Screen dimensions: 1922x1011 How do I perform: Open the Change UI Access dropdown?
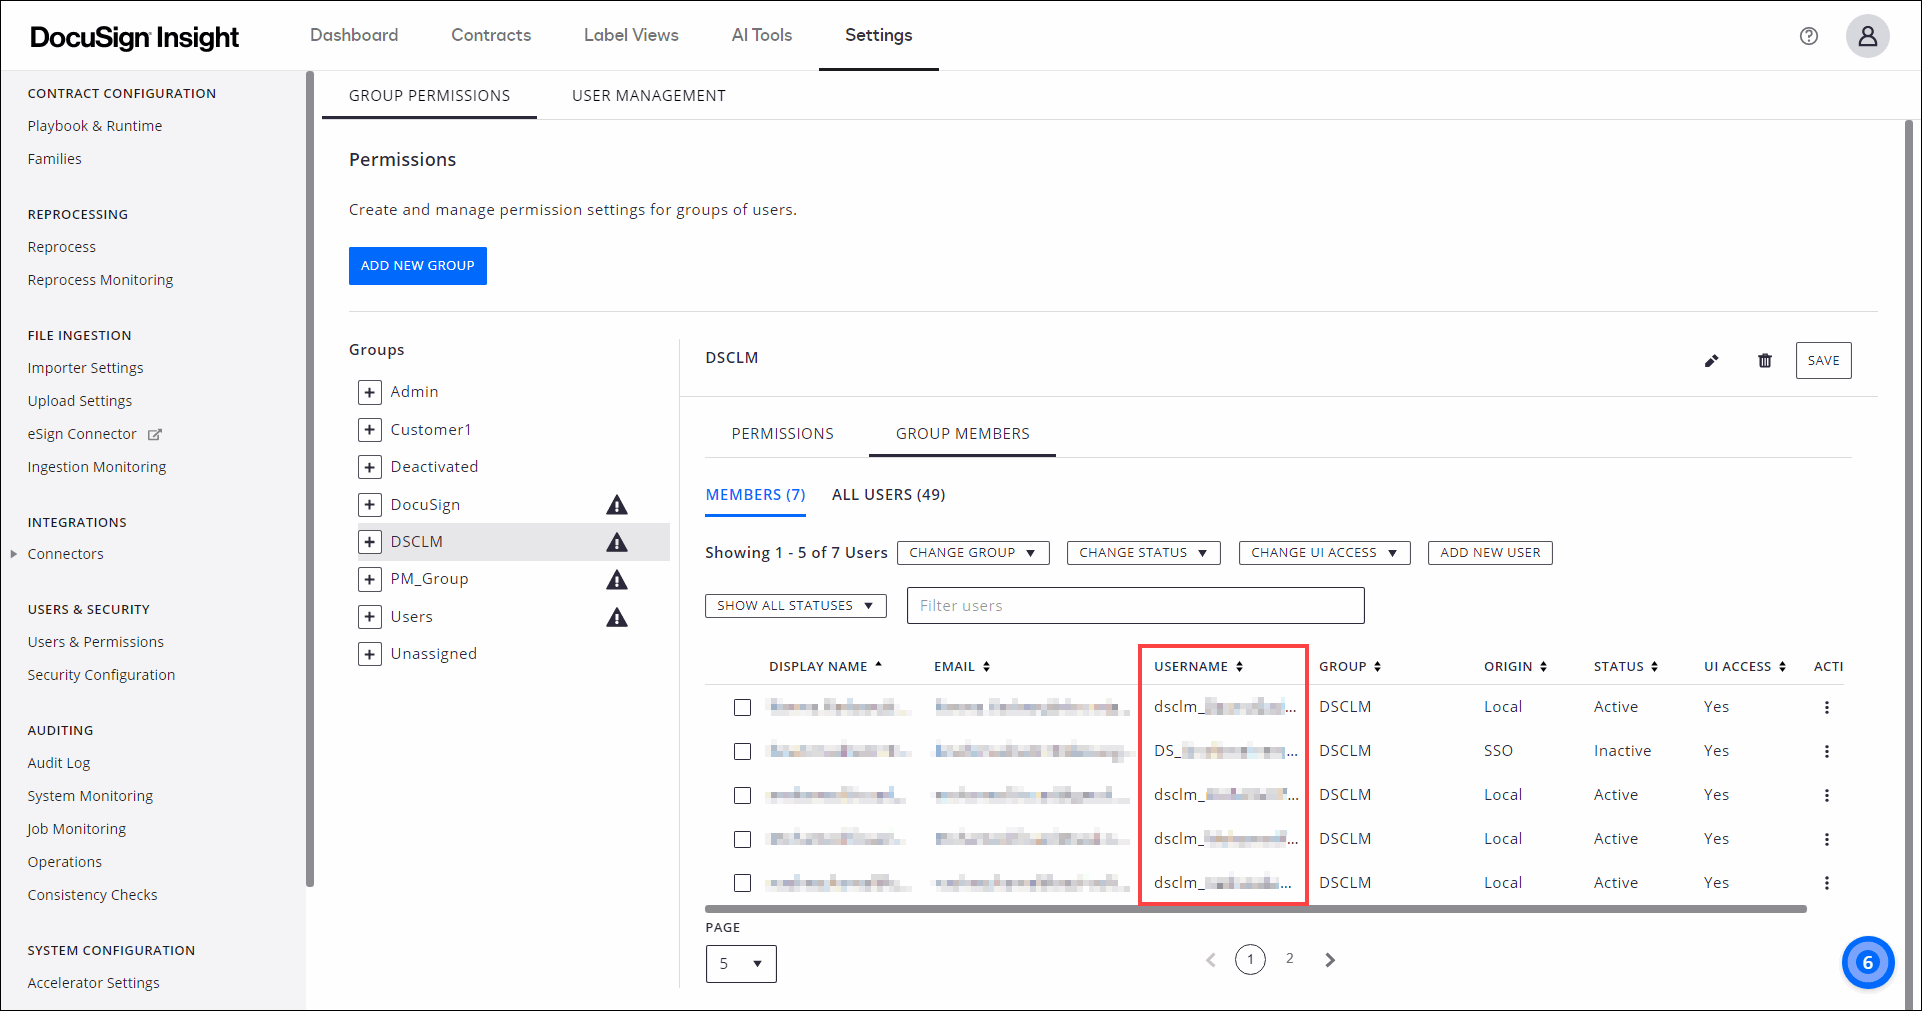coord(1324,553)
